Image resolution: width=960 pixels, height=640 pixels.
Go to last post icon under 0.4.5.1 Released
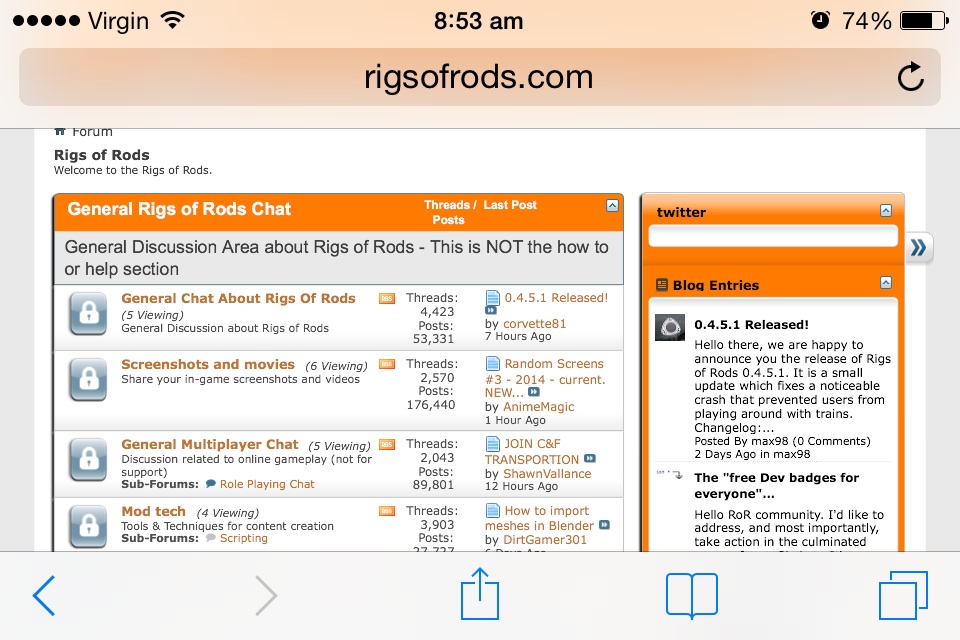491,311
